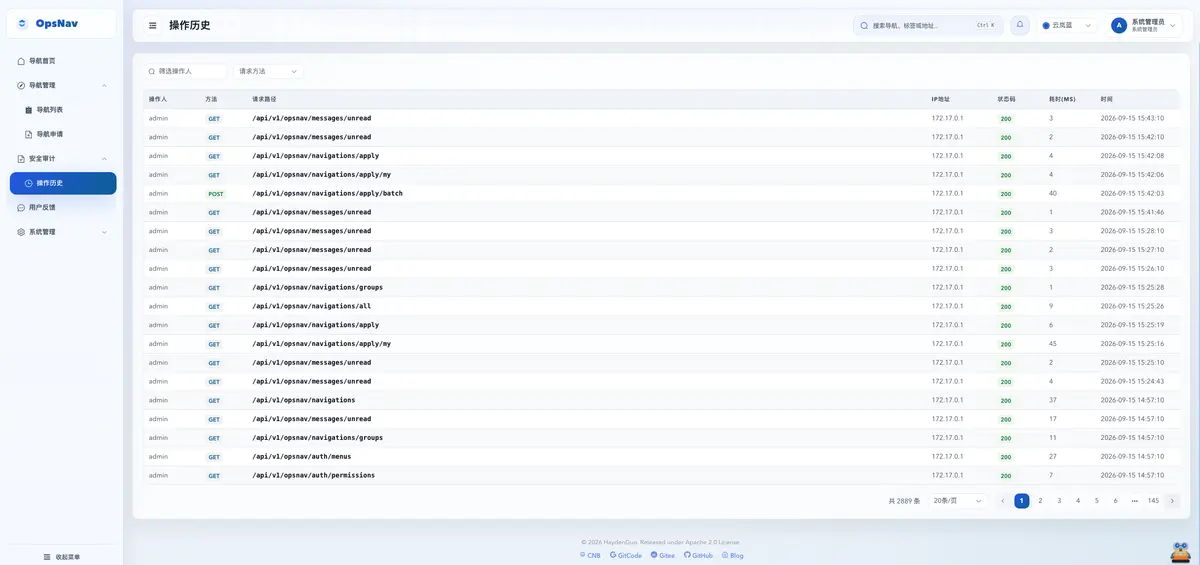Viewport: 1200px width, 565px height.
Task: Click the IP地址 column header
Action: pos(941,99)
